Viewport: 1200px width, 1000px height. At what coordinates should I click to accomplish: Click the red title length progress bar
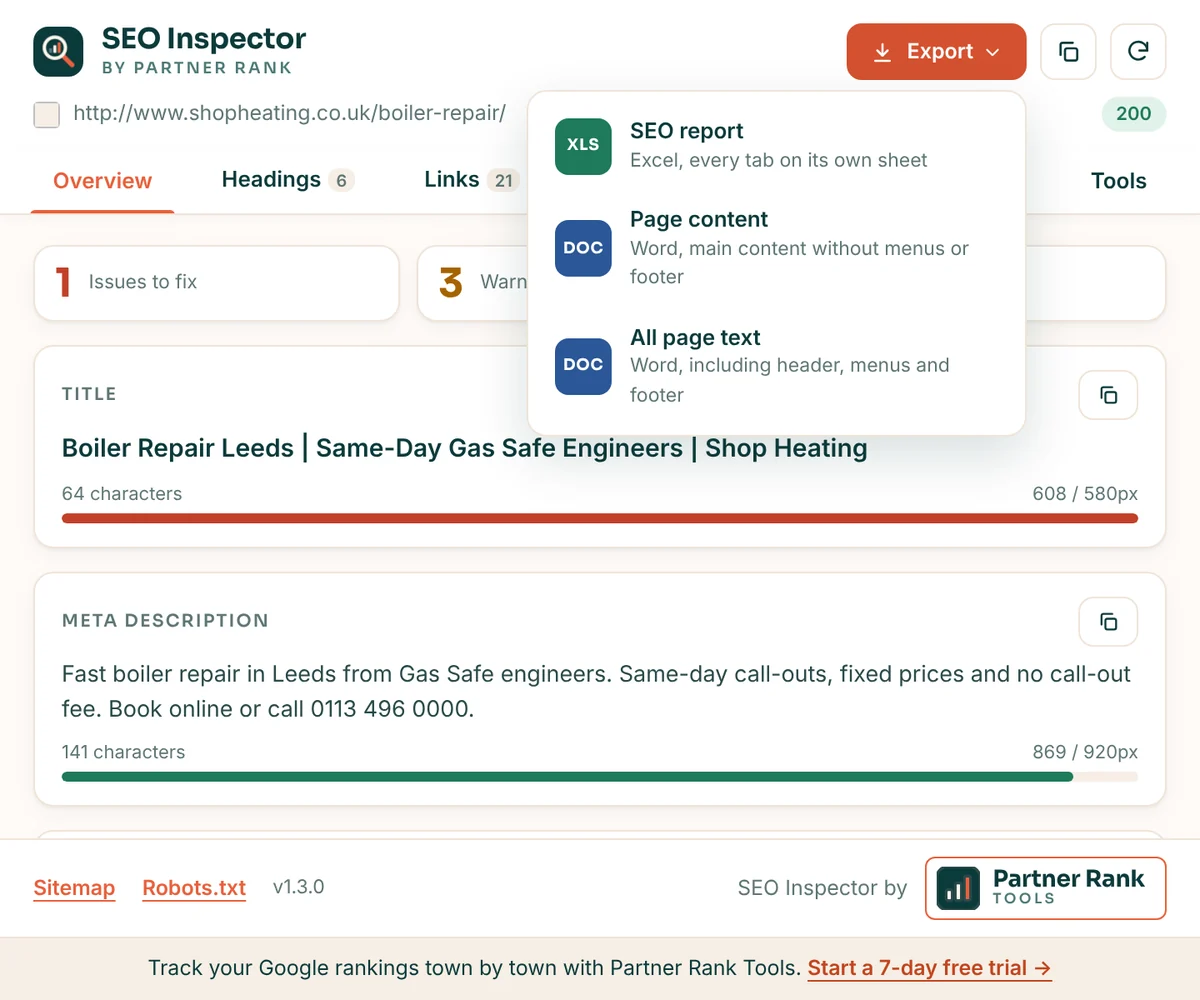[x=600, y=518]
